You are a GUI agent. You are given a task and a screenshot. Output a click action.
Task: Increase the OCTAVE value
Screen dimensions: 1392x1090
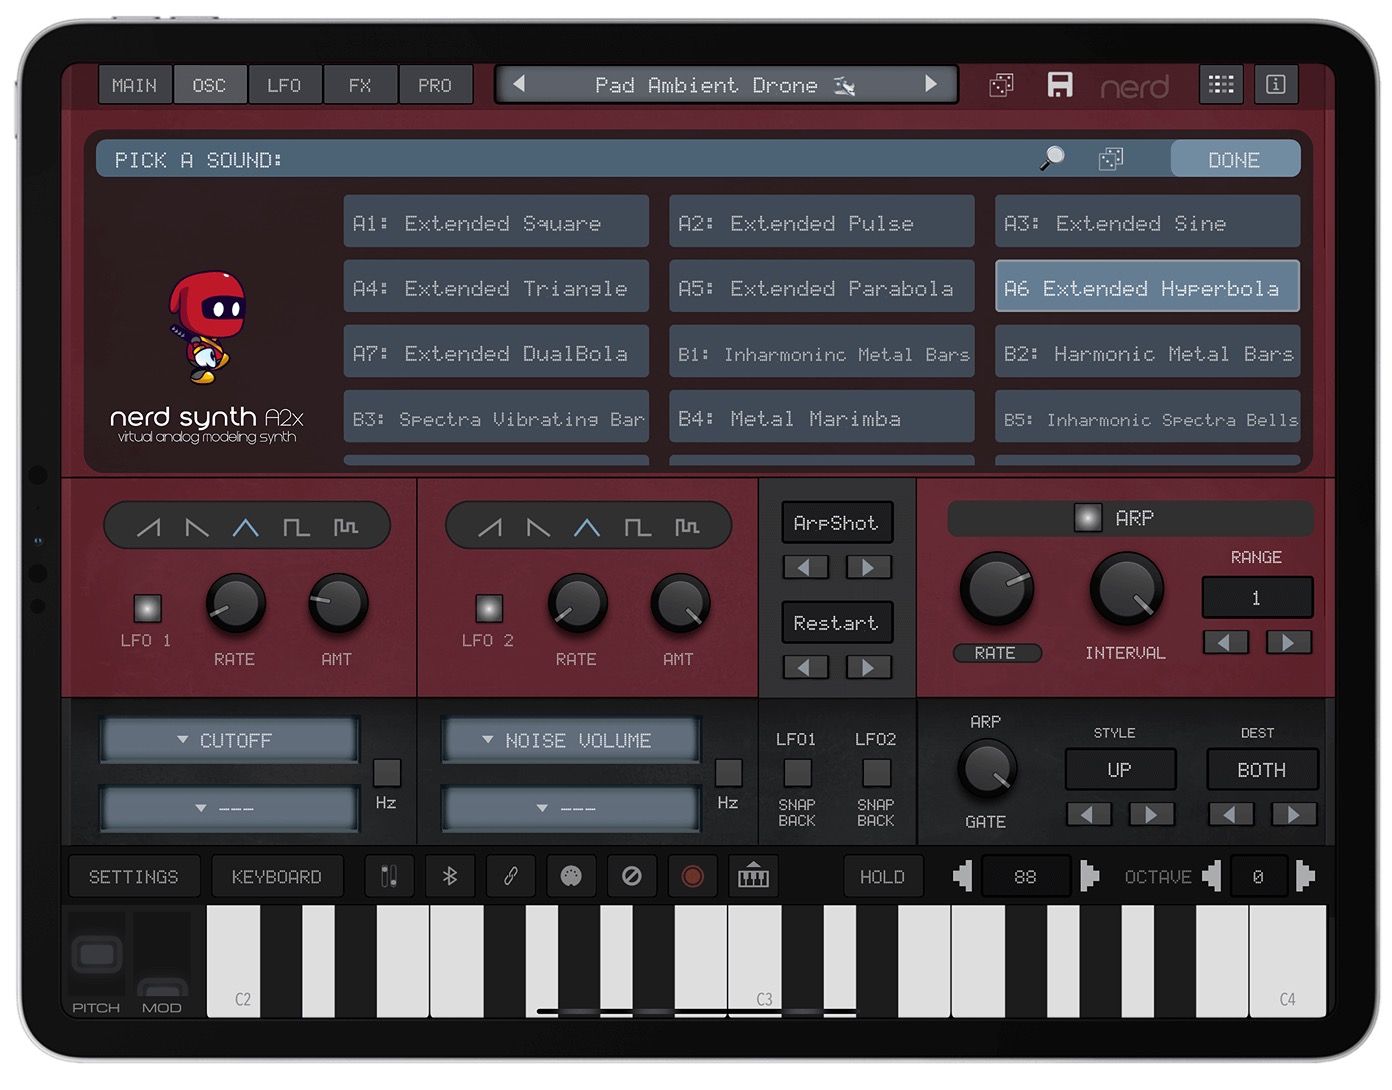coord(1305,877)
